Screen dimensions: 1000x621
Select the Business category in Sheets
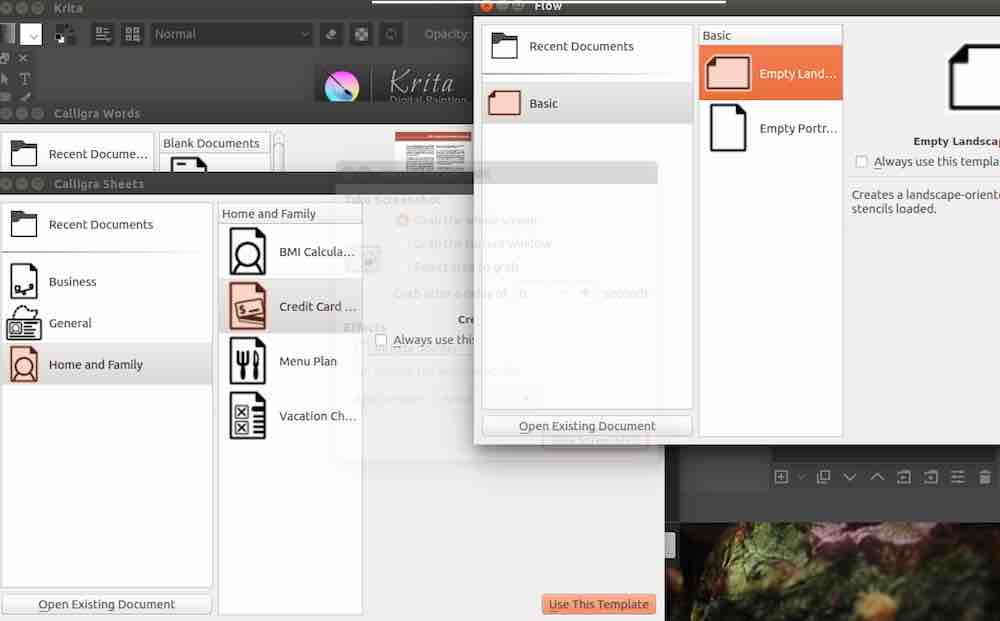107,282
